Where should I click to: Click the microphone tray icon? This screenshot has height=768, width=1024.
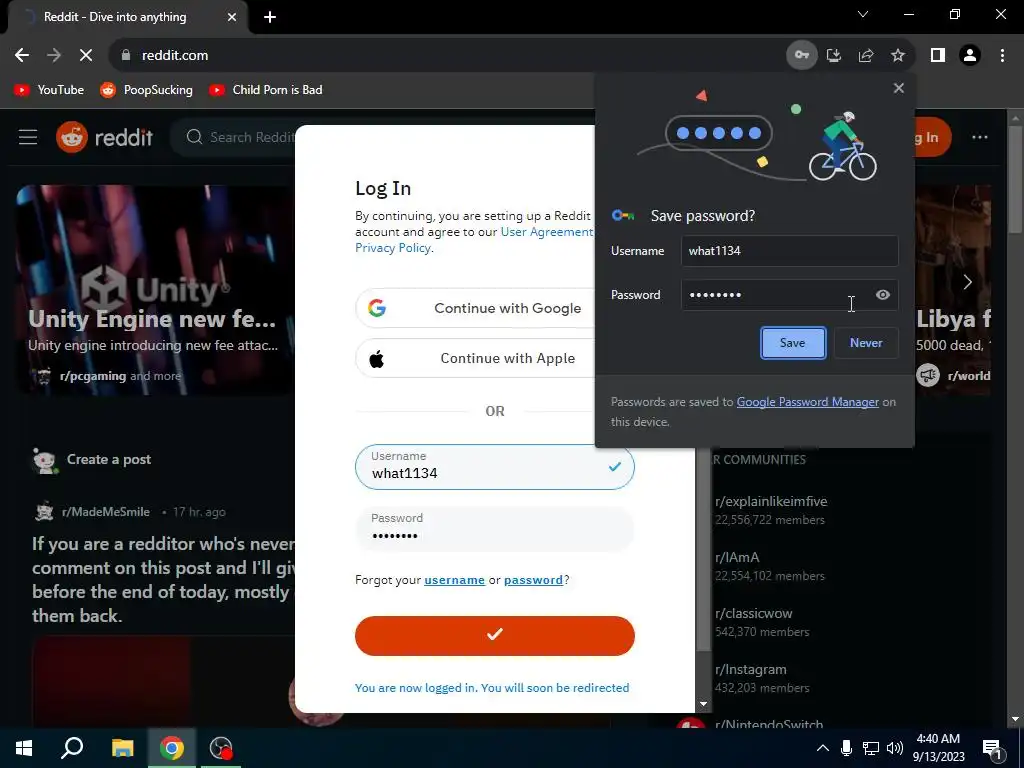[x=846, y=748]
